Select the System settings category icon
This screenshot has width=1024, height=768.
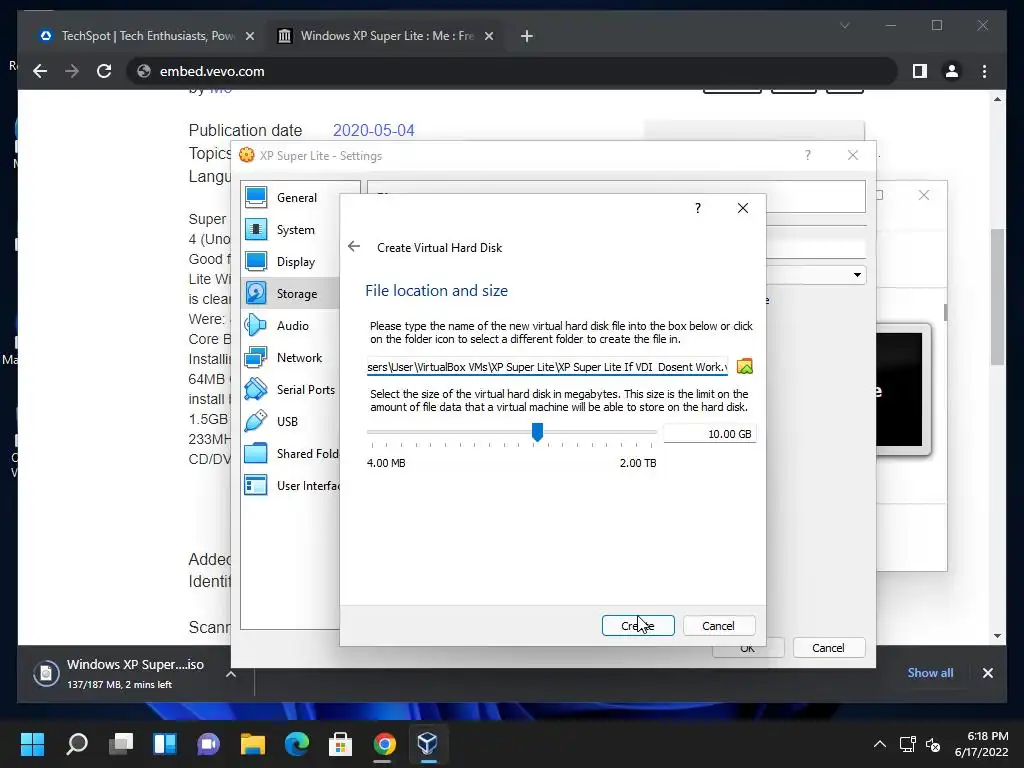point(256,230)
